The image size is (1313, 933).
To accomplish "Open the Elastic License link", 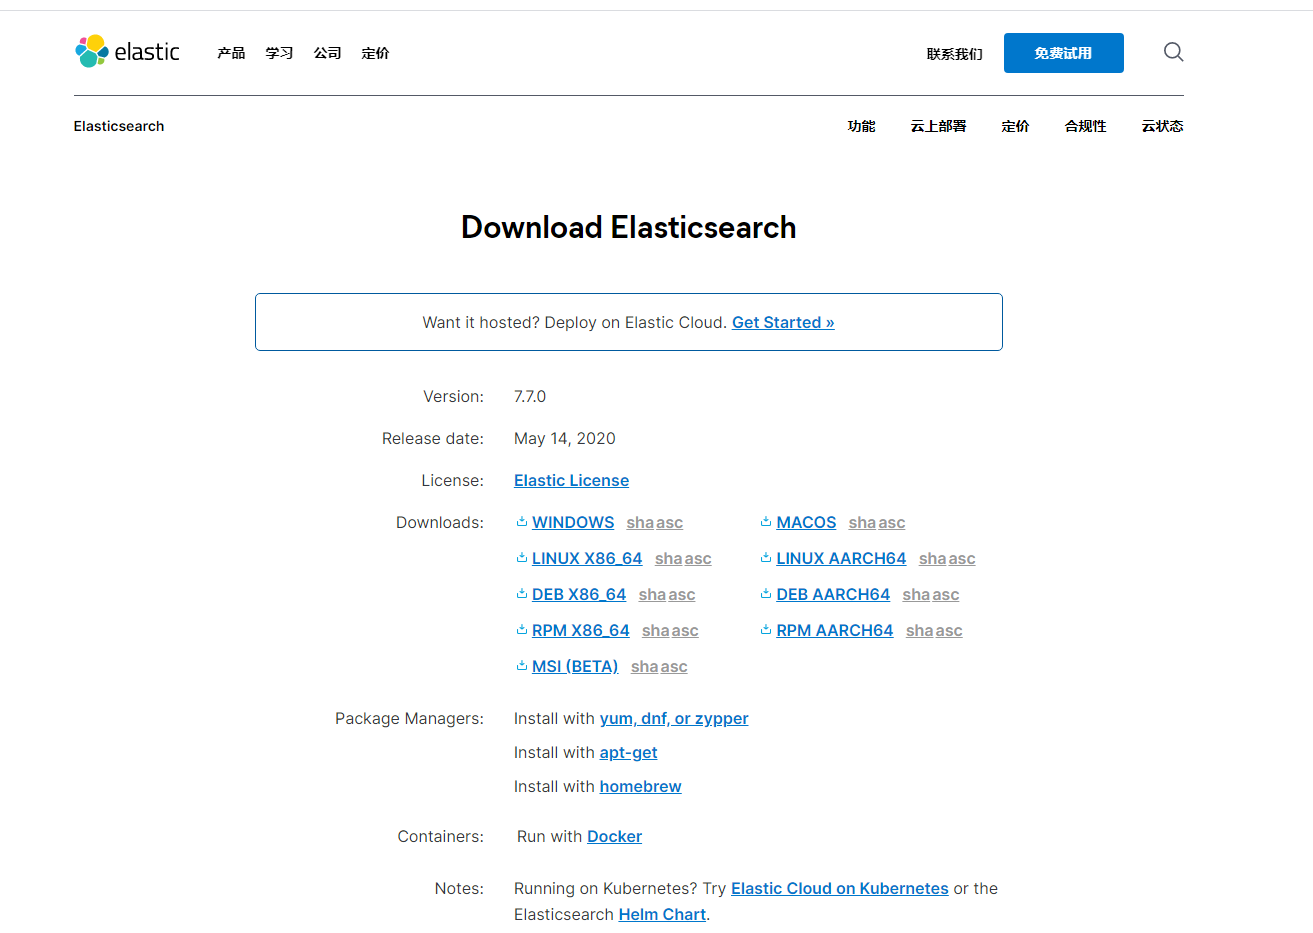I will pos(571,480).
